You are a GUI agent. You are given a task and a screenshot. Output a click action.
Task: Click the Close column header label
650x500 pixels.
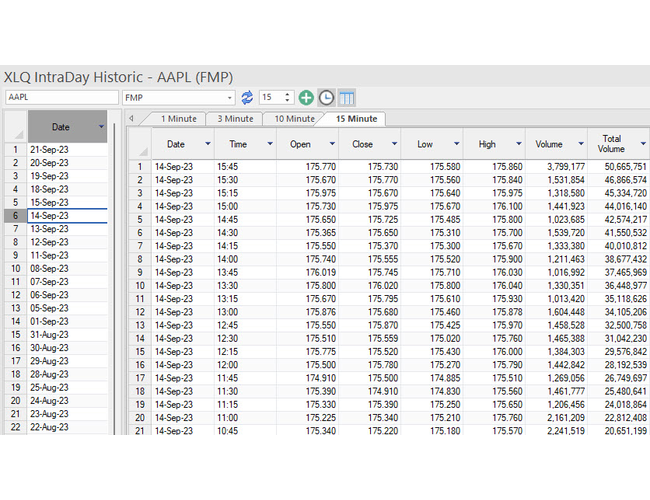pyautogui.click(x=362, y=144)
